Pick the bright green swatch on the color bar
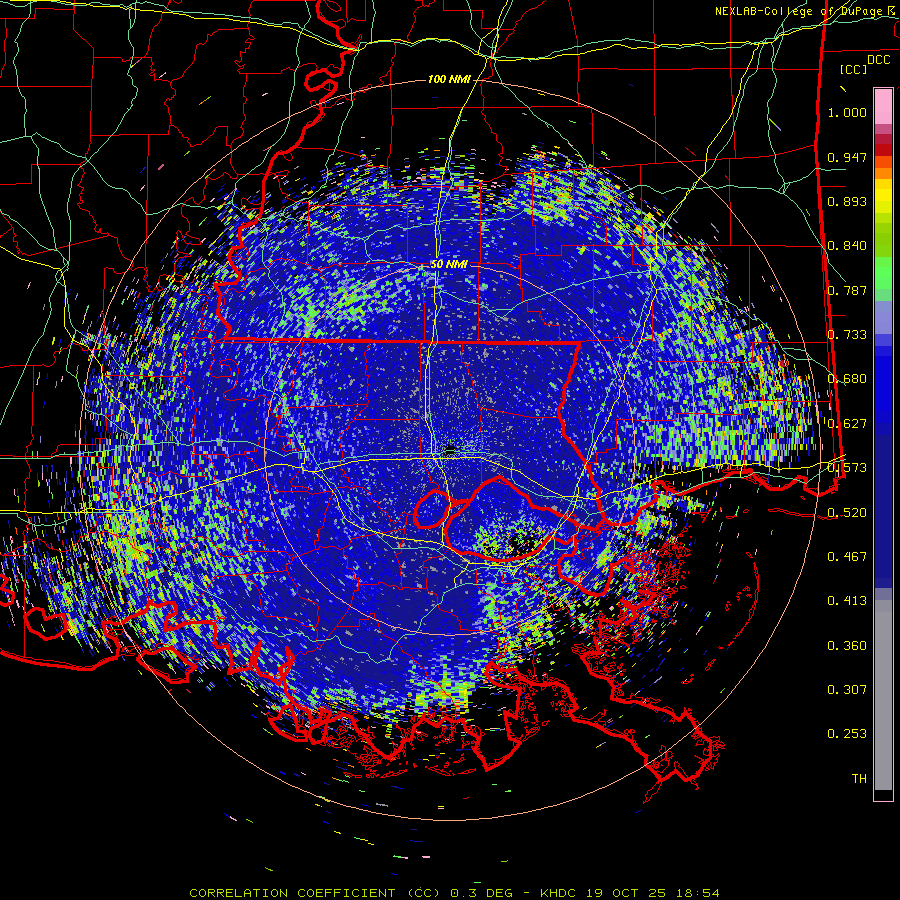The height and width of the screenshot is (900, 900). [x=883, y=273]
